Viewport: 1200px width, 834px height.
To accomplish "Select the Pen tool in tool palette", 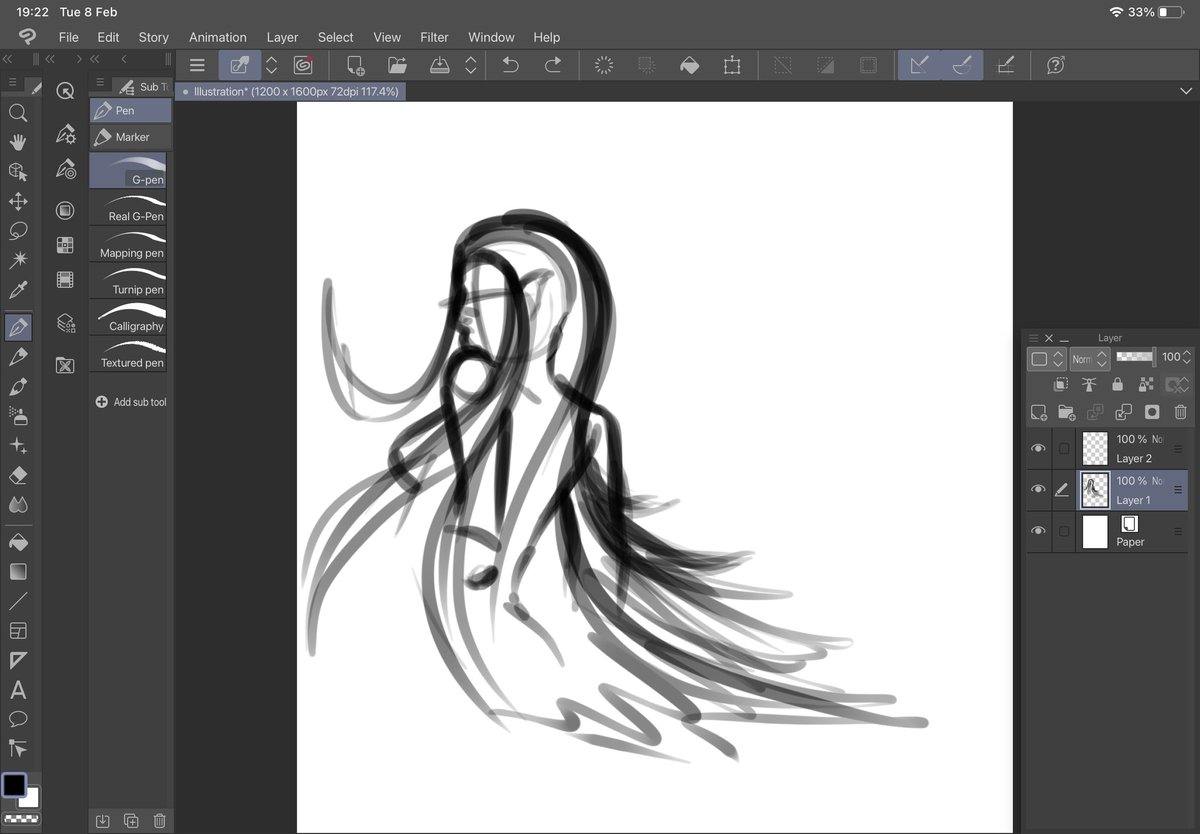I will coord(17,327).
